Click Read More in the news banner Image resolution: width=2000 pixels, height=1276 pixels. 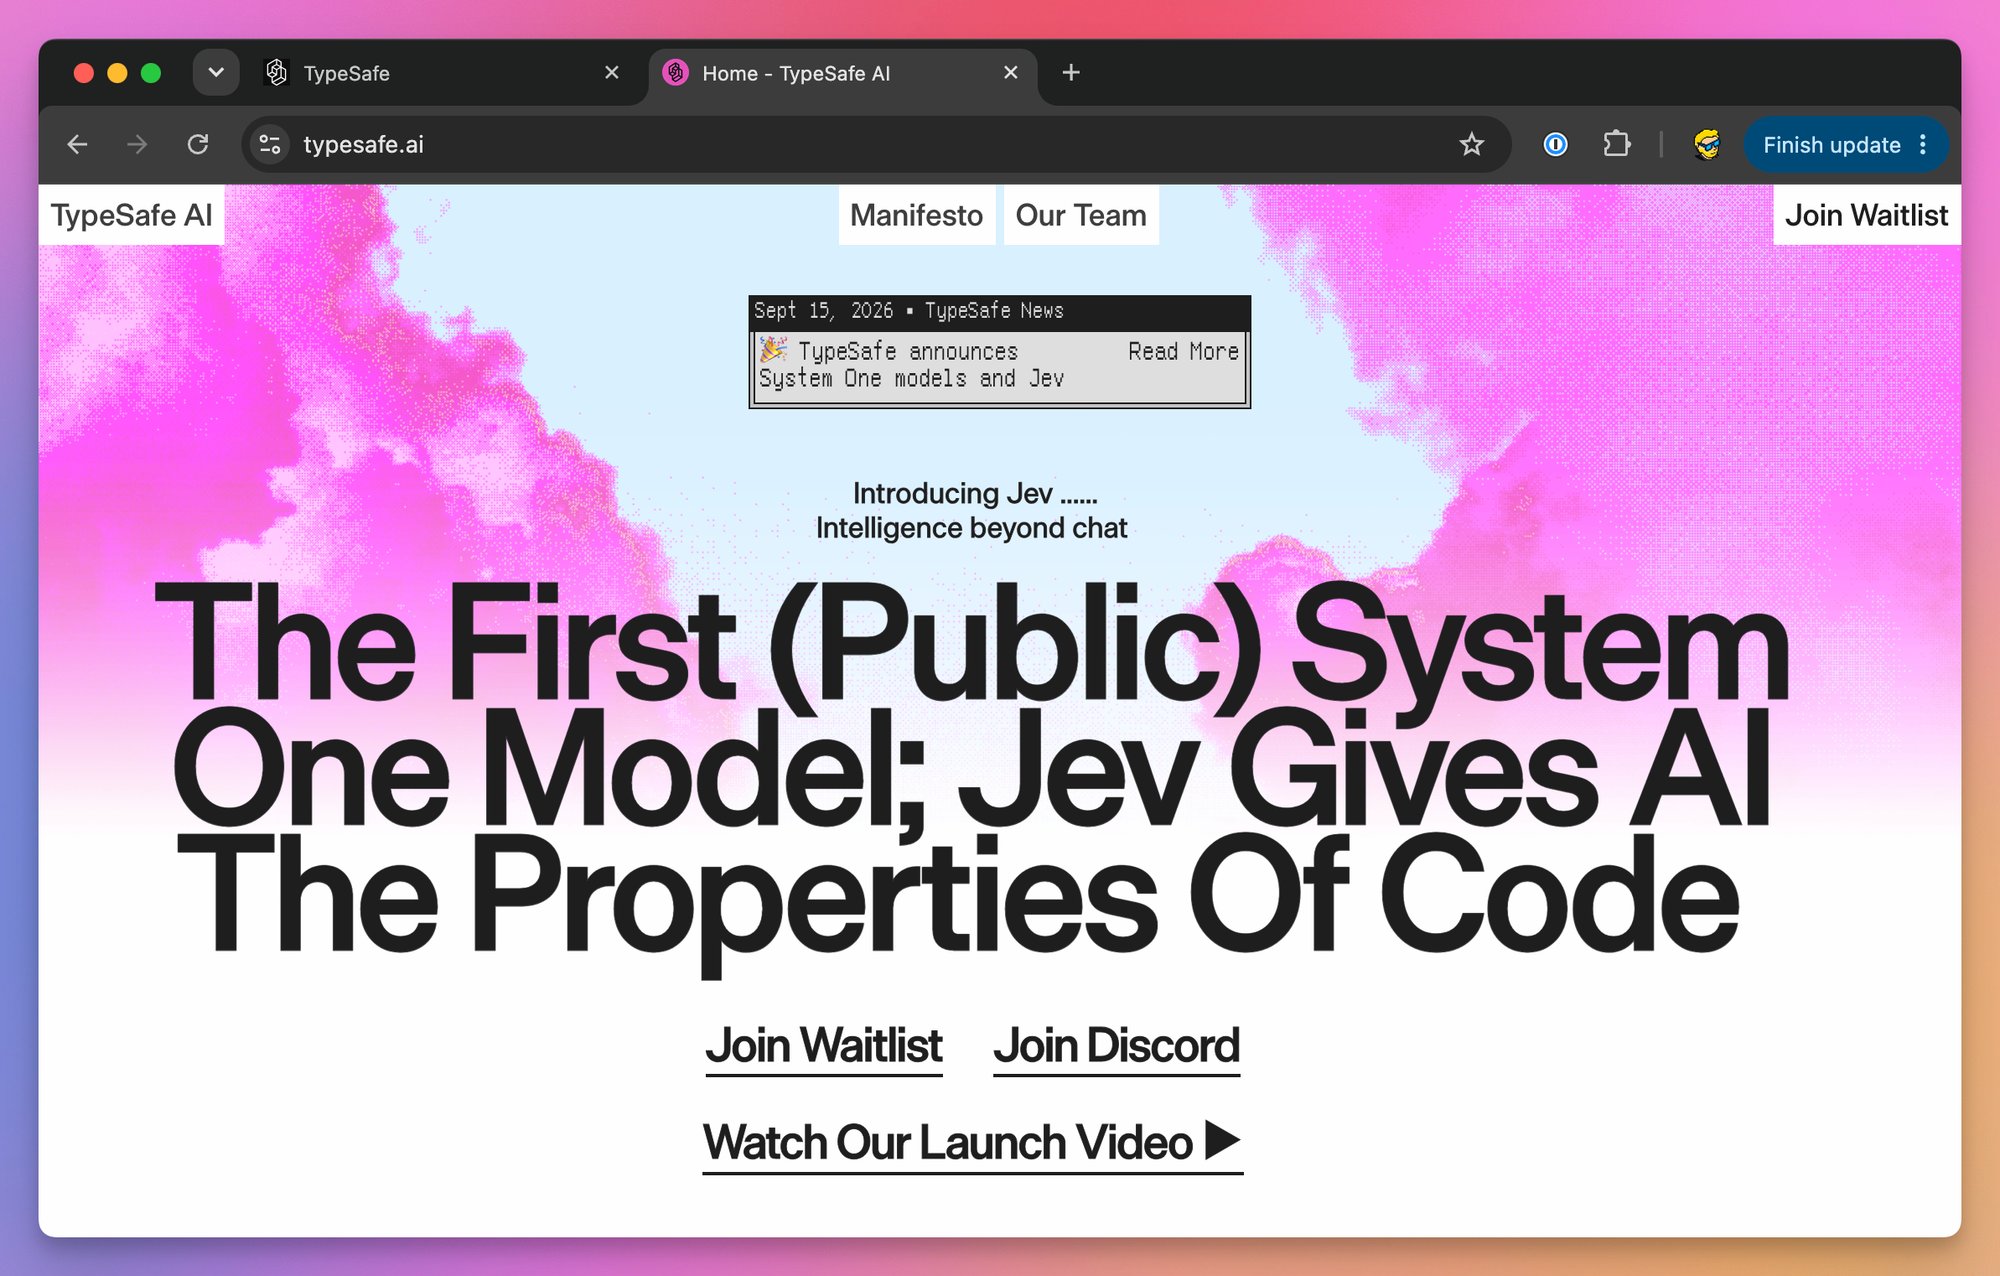(x=1183, y=352)
